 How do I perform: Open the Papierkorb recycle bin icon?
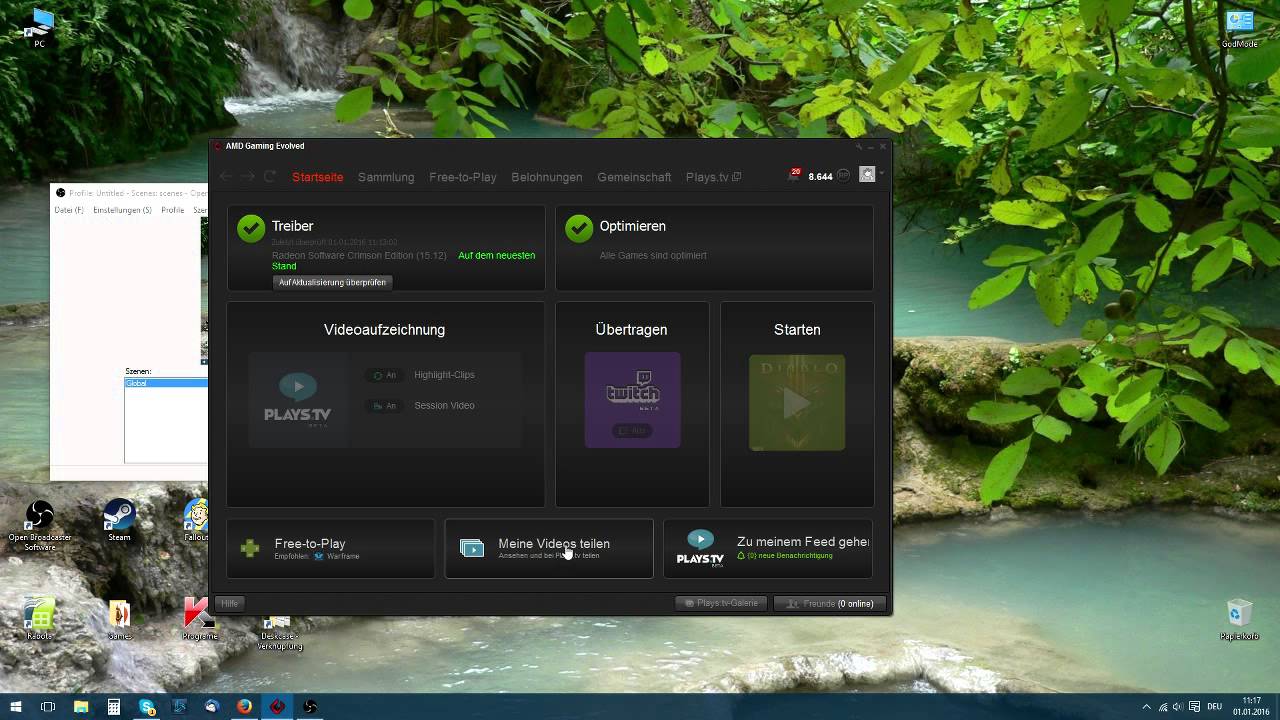point(1239,619)
